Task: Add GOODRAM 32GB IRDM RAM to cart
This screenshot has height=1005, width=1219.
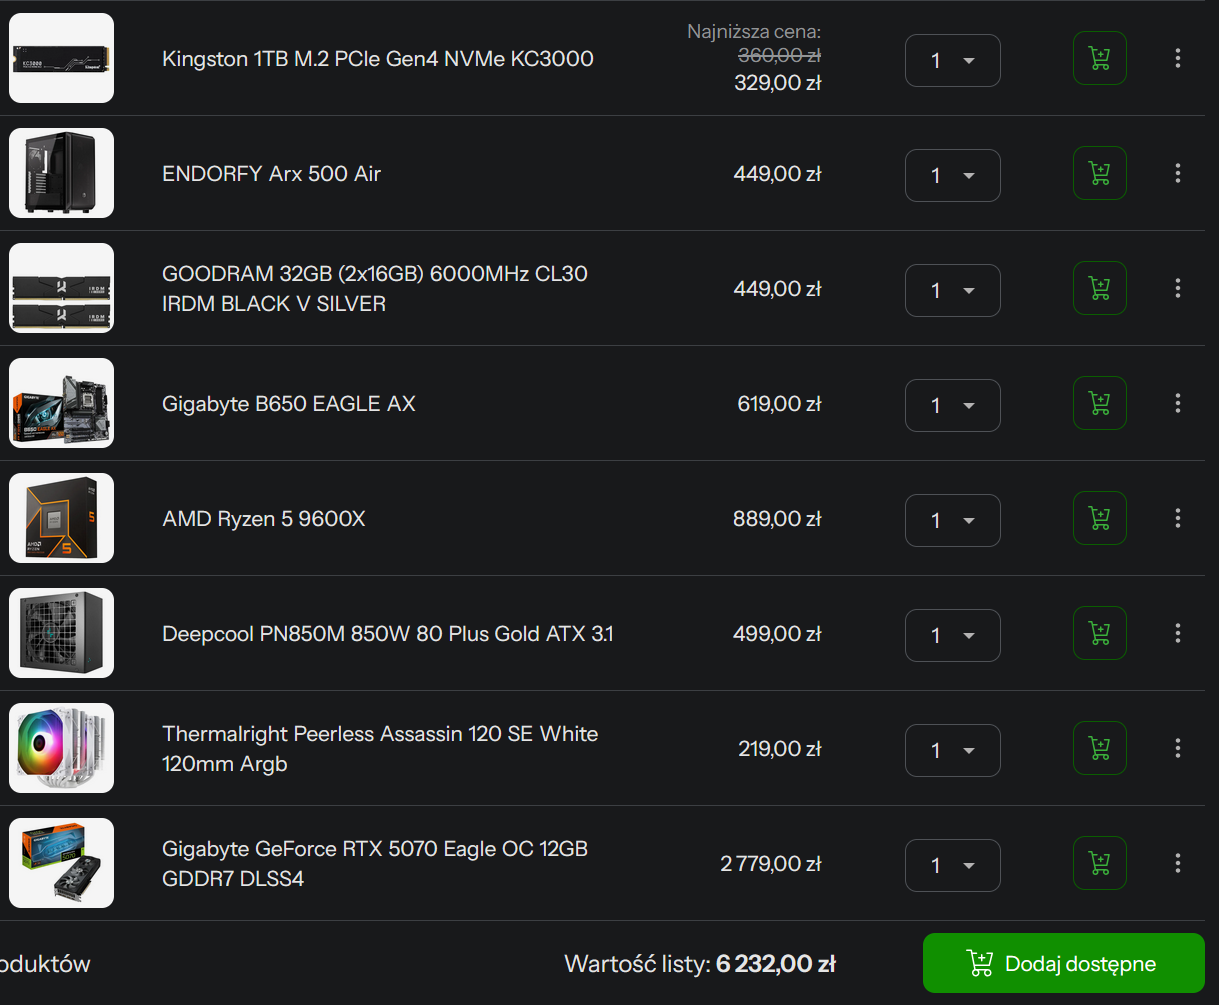Action: (1099, 288)
